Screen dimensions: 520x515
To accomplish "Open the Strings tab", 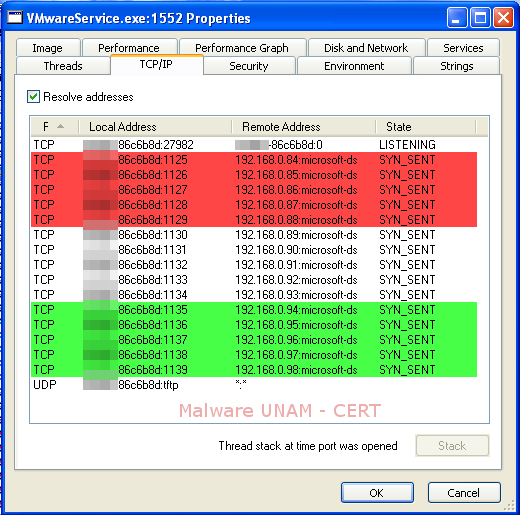I will (457, 66).
